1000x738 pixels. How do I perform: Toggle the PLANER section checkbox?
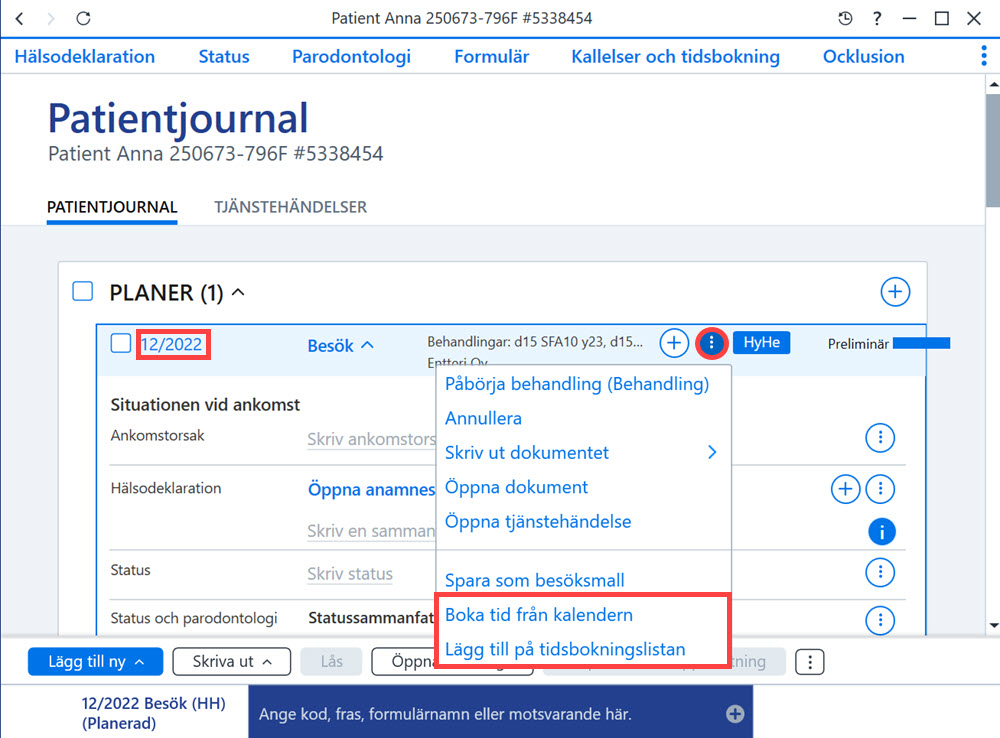pos(83,292)
